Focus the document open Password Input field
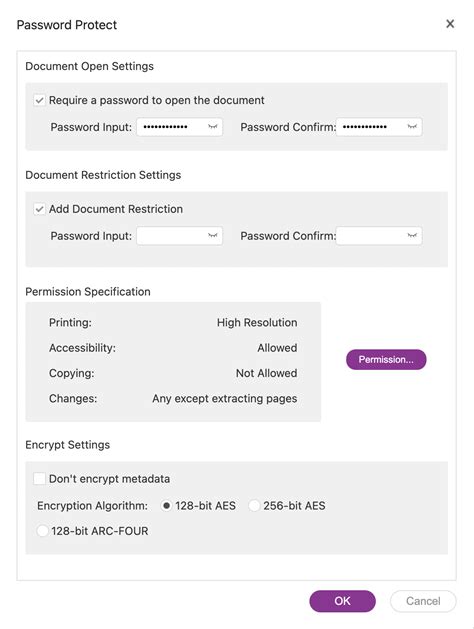This screenshot has width=474, height=629. (179, 127)
